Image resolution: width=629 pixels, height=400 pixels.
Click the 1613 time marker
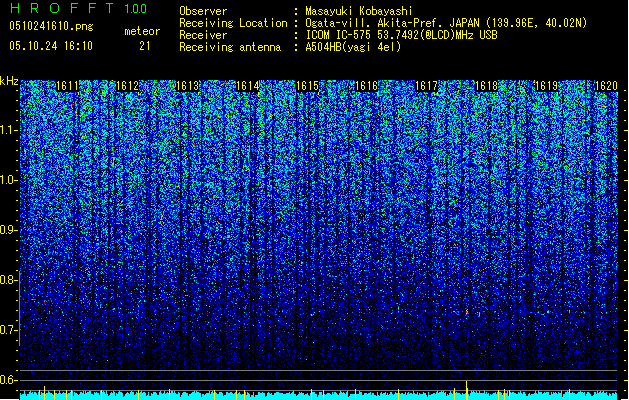(x=187, y=86)
